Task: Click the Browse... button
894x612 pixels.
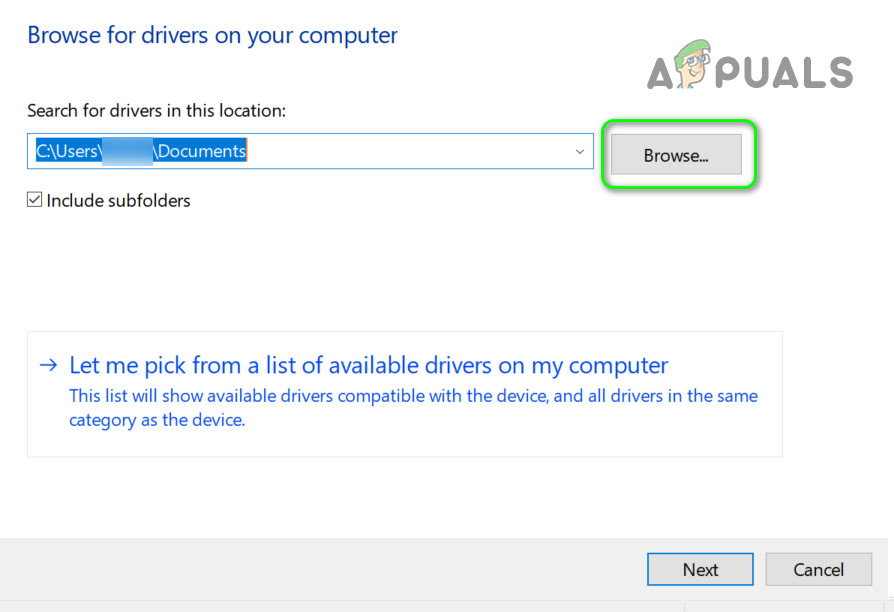Action: [676, 155]
